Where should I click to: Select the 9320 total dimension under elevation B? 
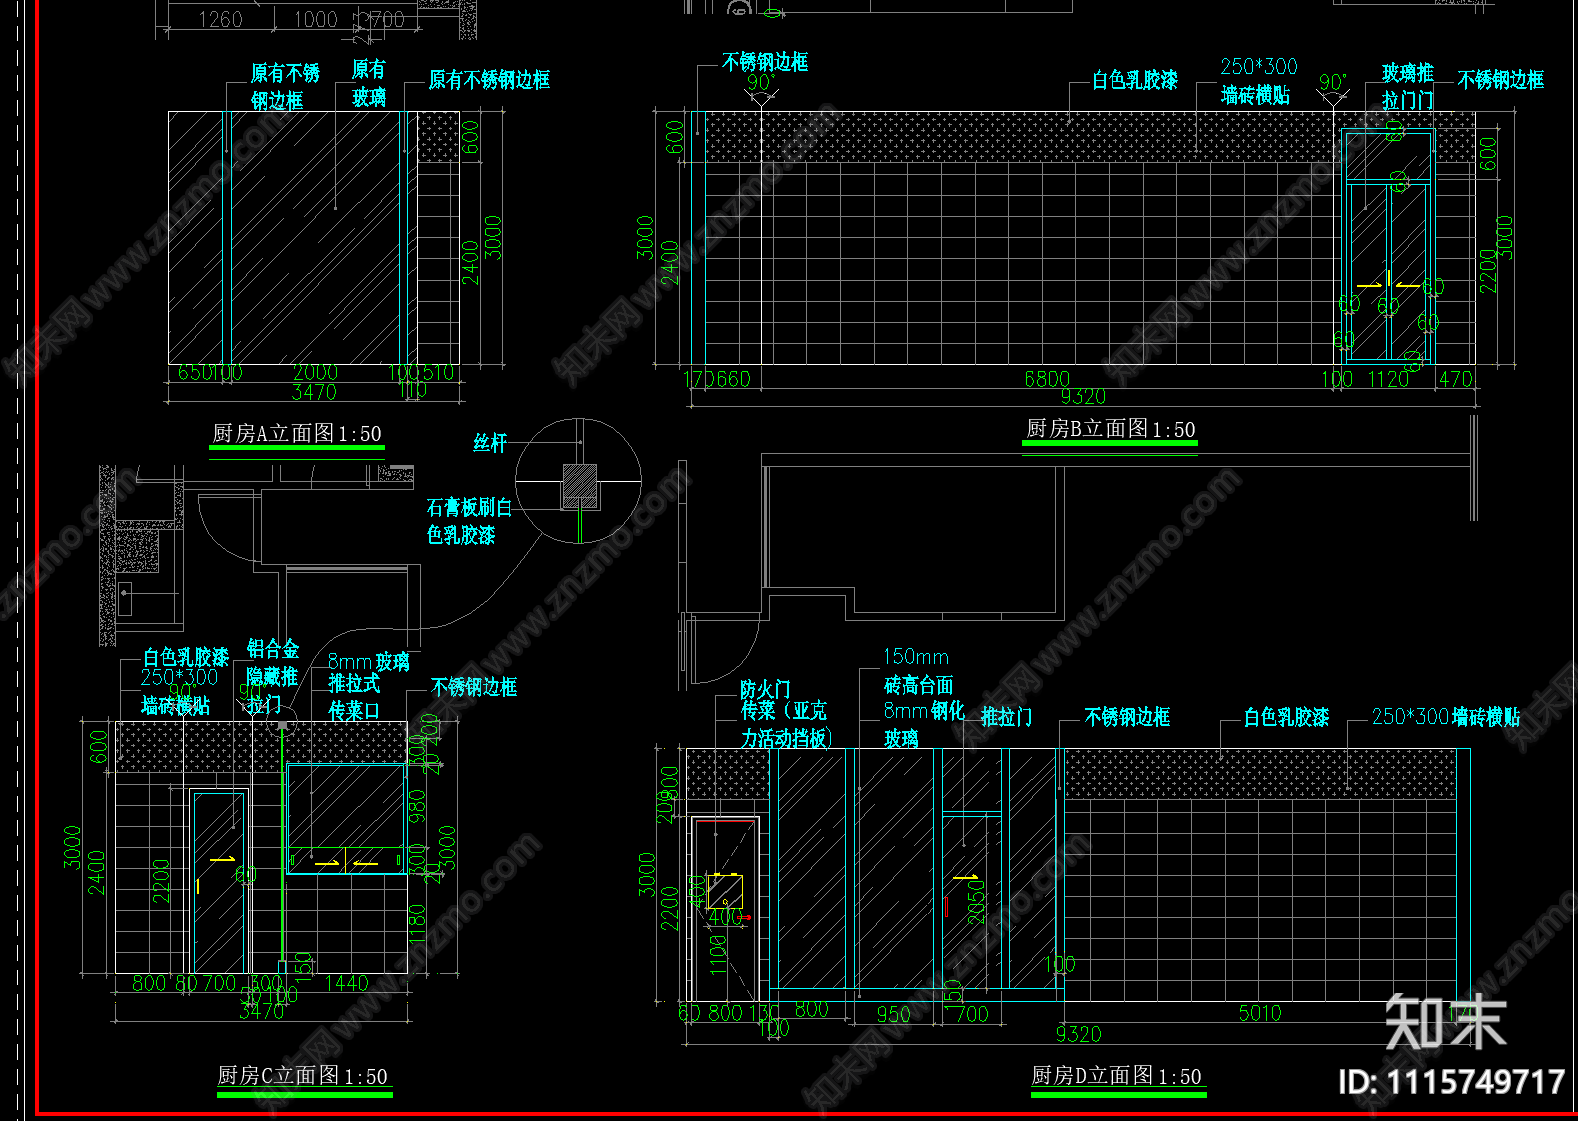coord(1083,397)
